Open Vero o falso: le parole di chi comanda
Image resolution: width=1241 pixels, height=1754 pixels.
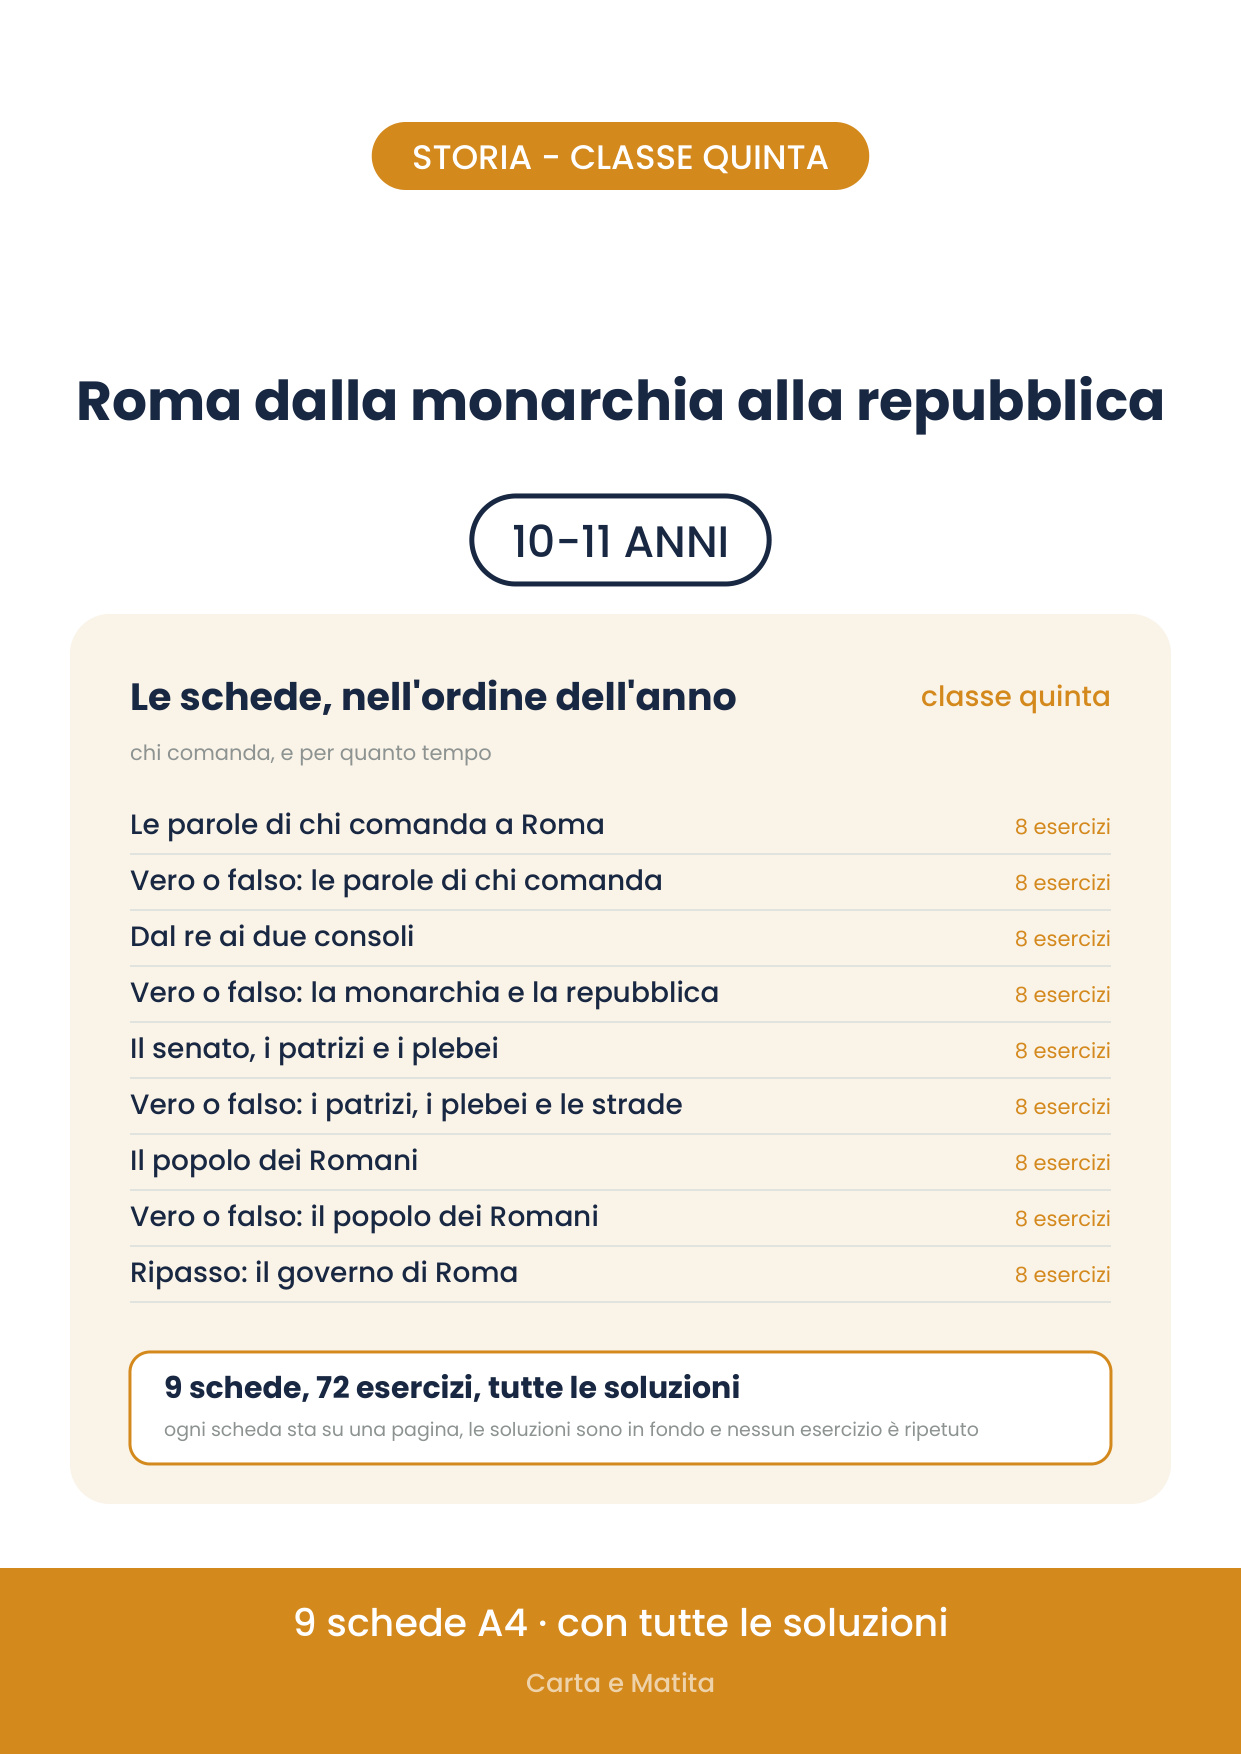620,882
